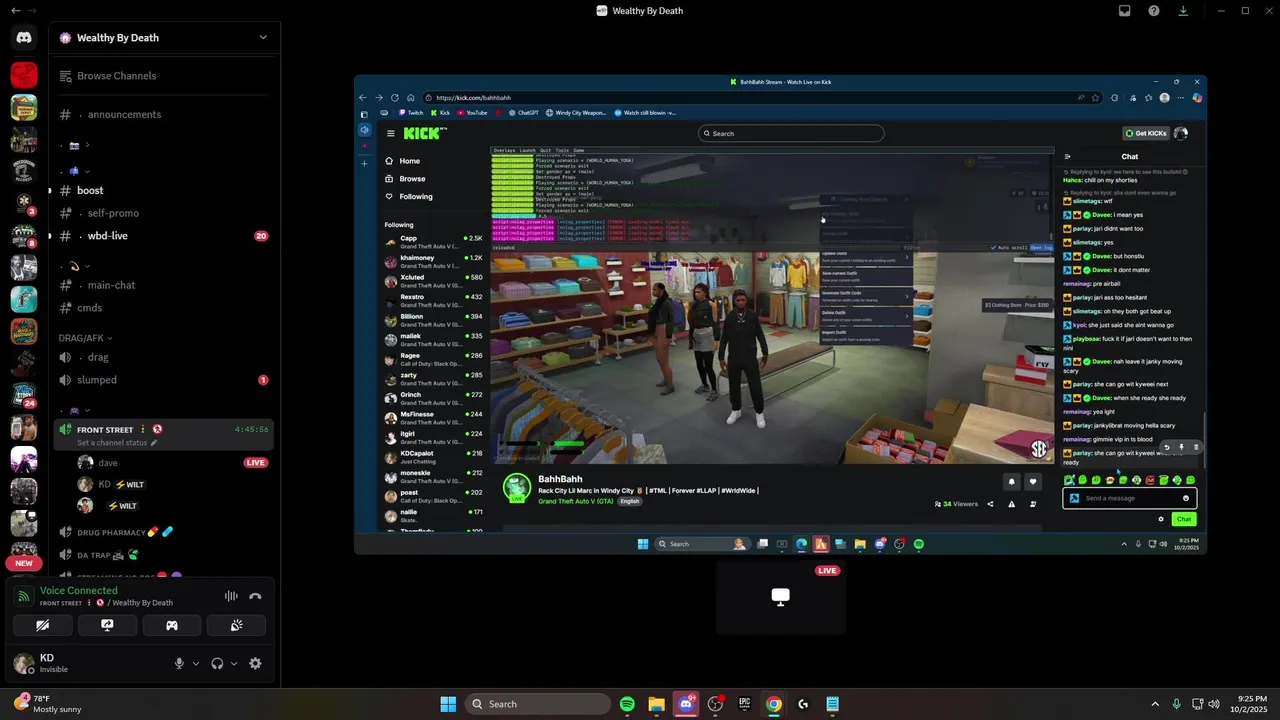Image resolution: width=1280 pixels, height=720 pixels.
Task: Start an activity with the gamepad button
Action: click(x=172, y=625)
